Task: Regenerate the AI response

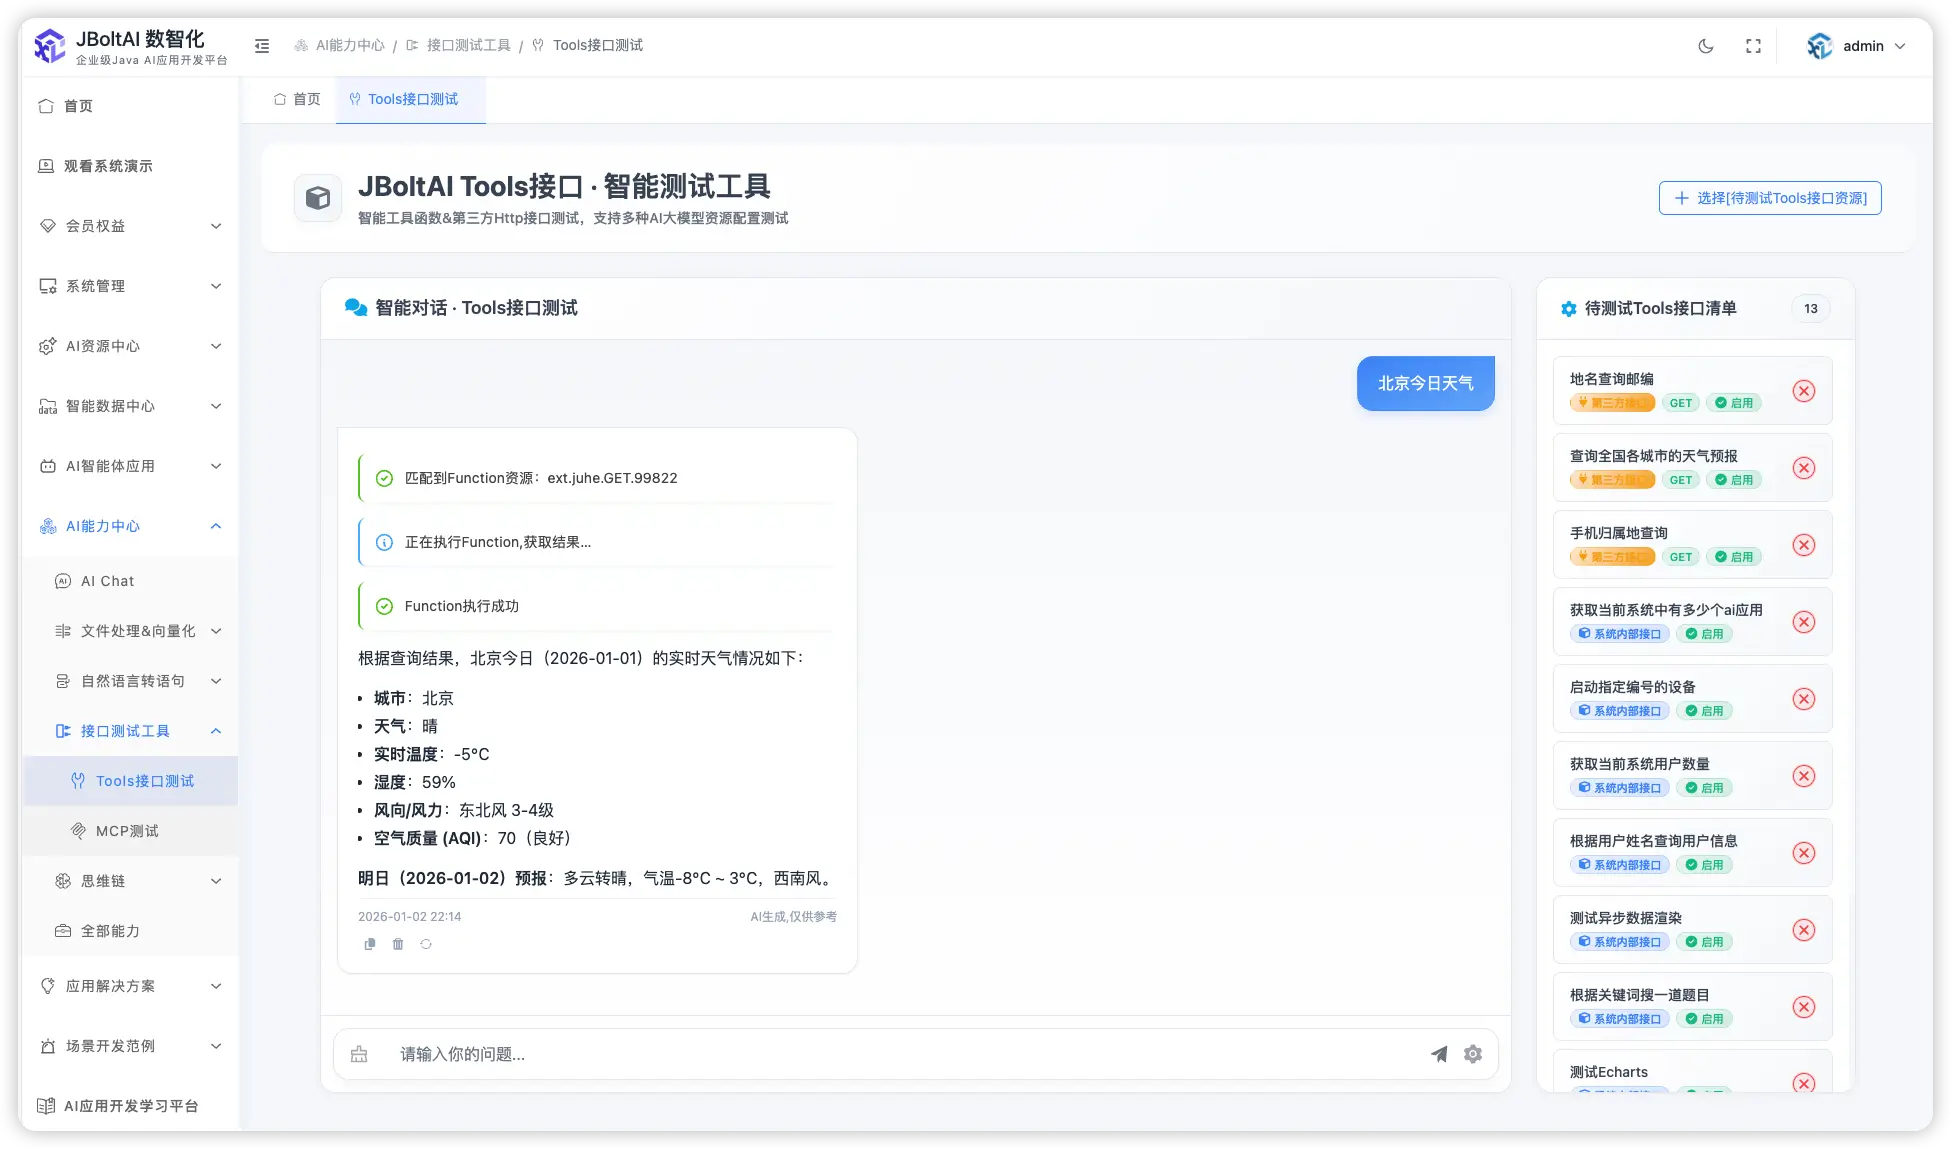Action: (x=426, y=944)
